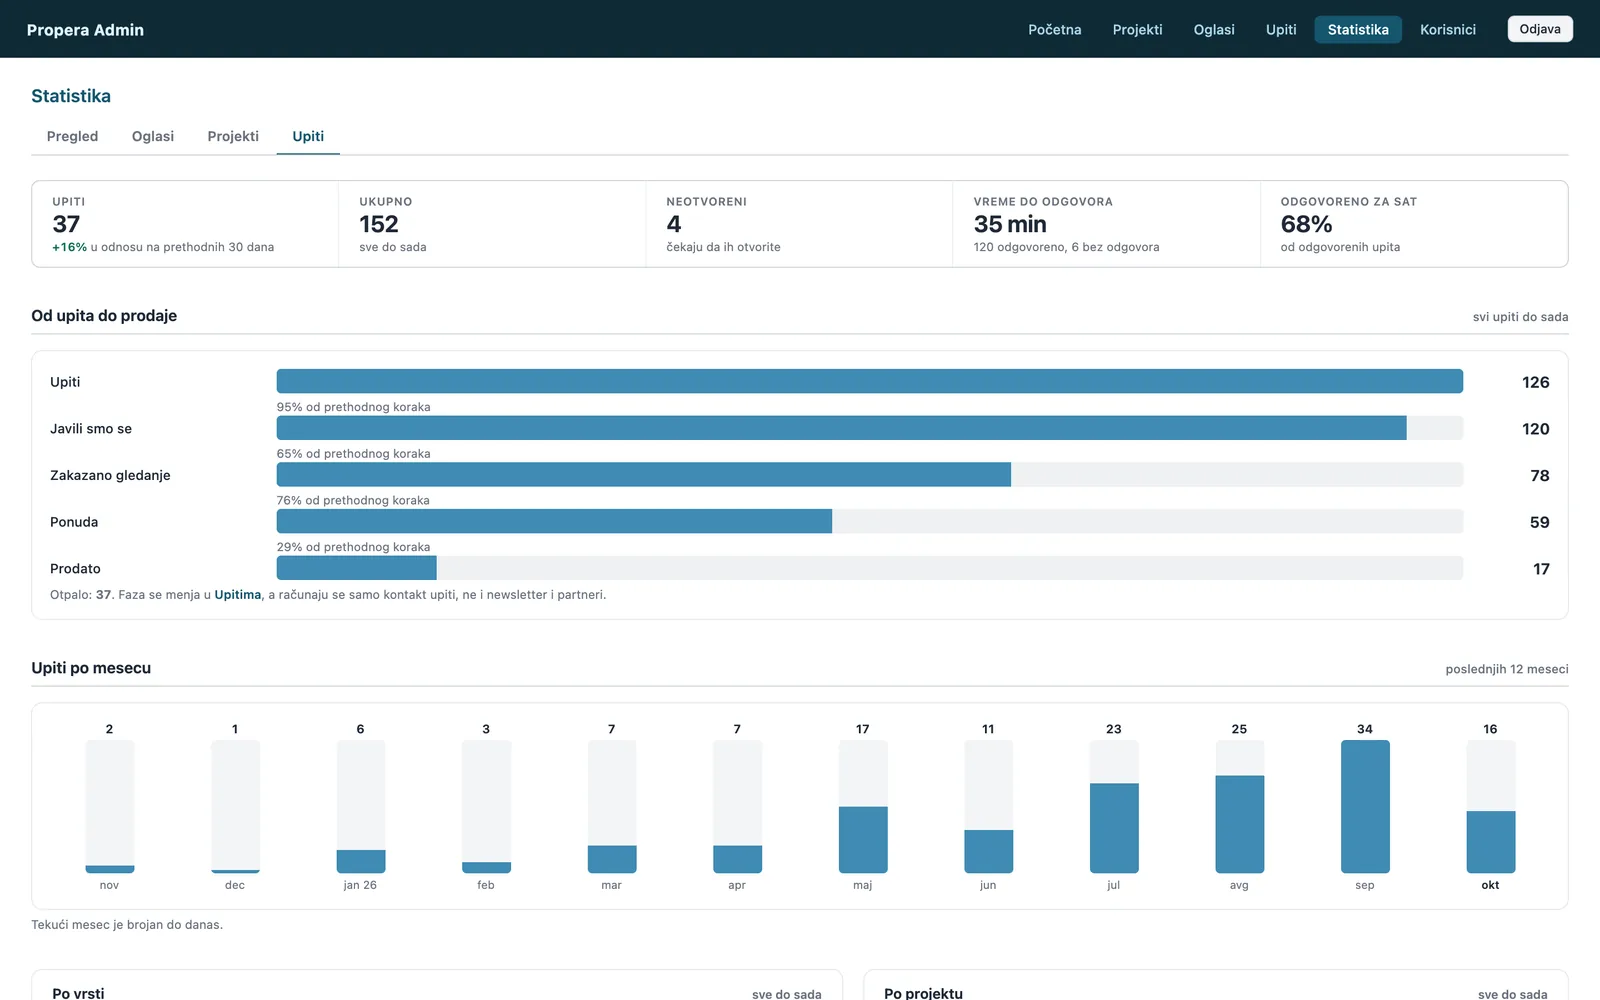Open the Početna navigation item
This screenshot has width=1600, height=1000.
[1054, 30]
